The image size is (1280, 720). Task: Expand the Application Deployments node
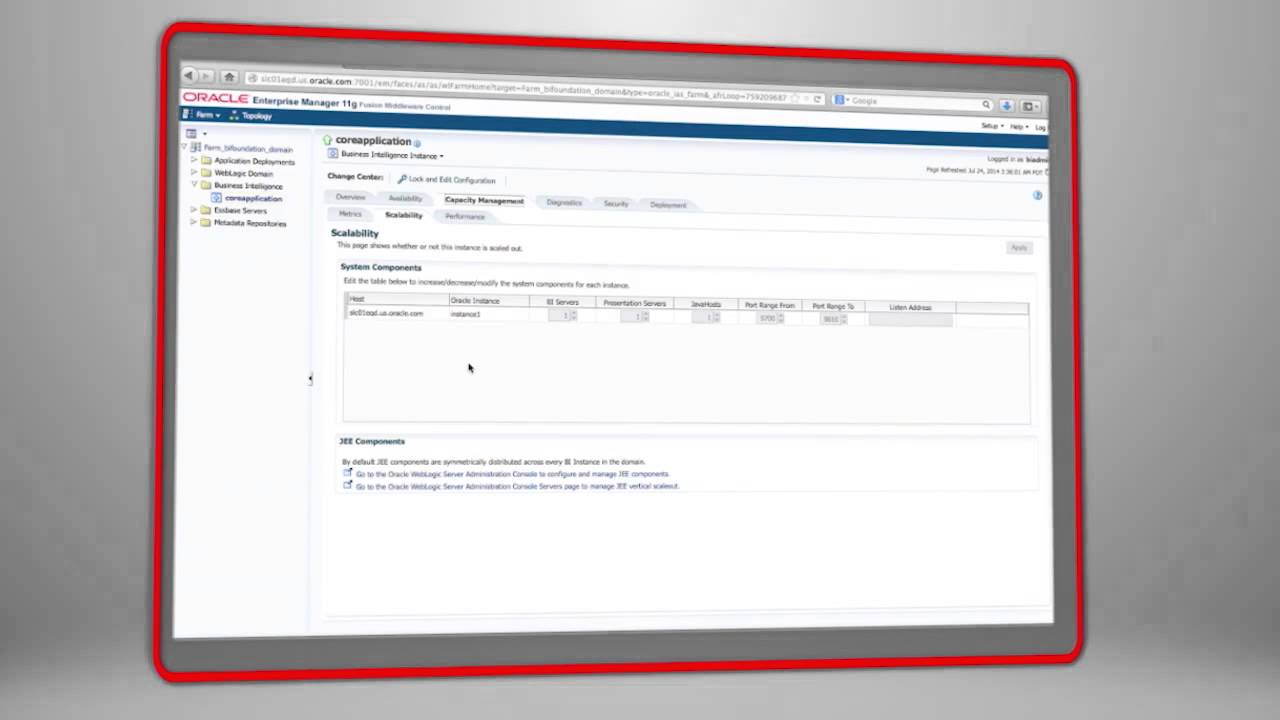point(195,160)
